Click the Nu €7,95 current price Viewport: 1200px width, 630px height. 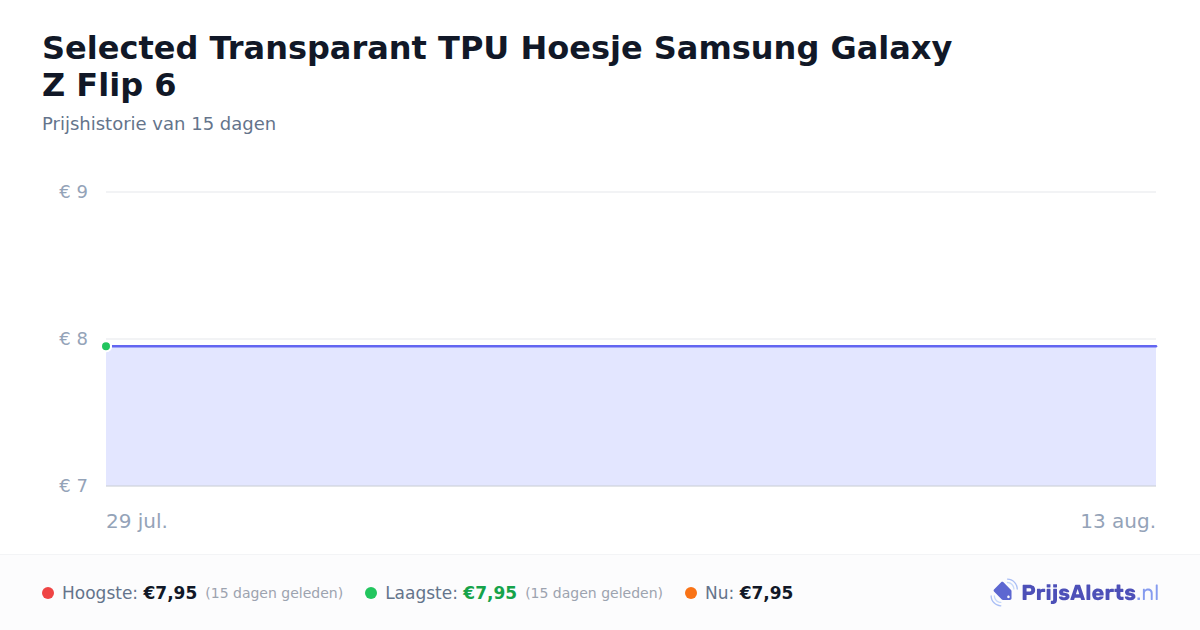(766, 593)
